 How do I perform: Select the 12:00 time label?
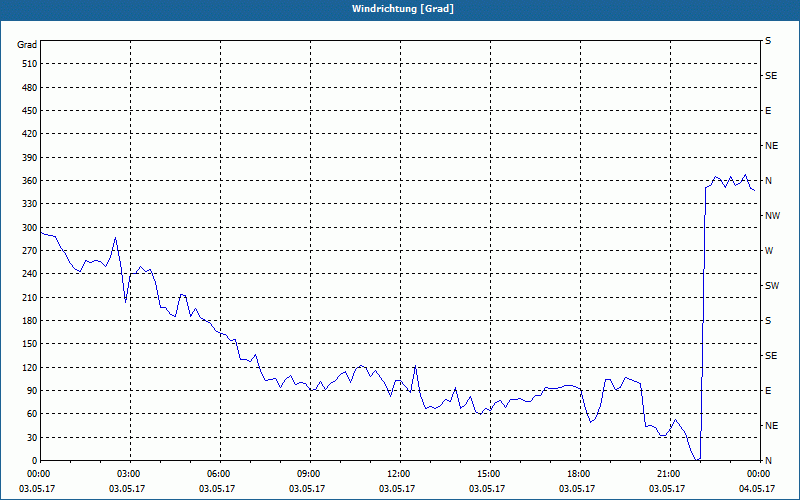click(400, 474)
